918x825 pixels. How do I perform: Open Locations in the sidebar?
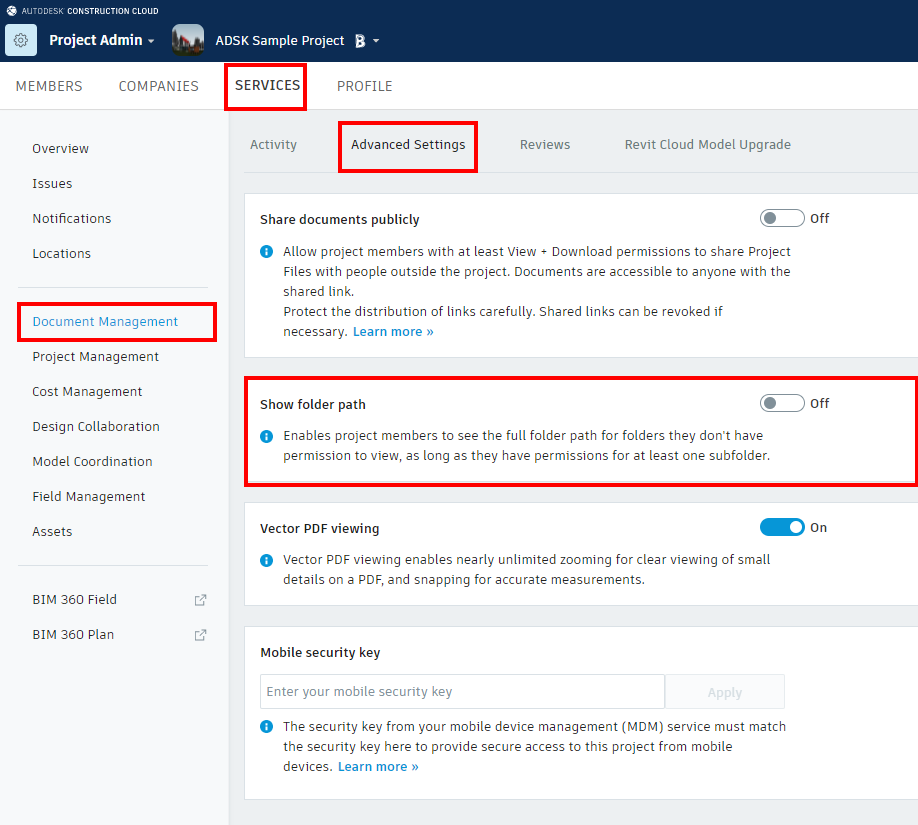coord(61,254)
